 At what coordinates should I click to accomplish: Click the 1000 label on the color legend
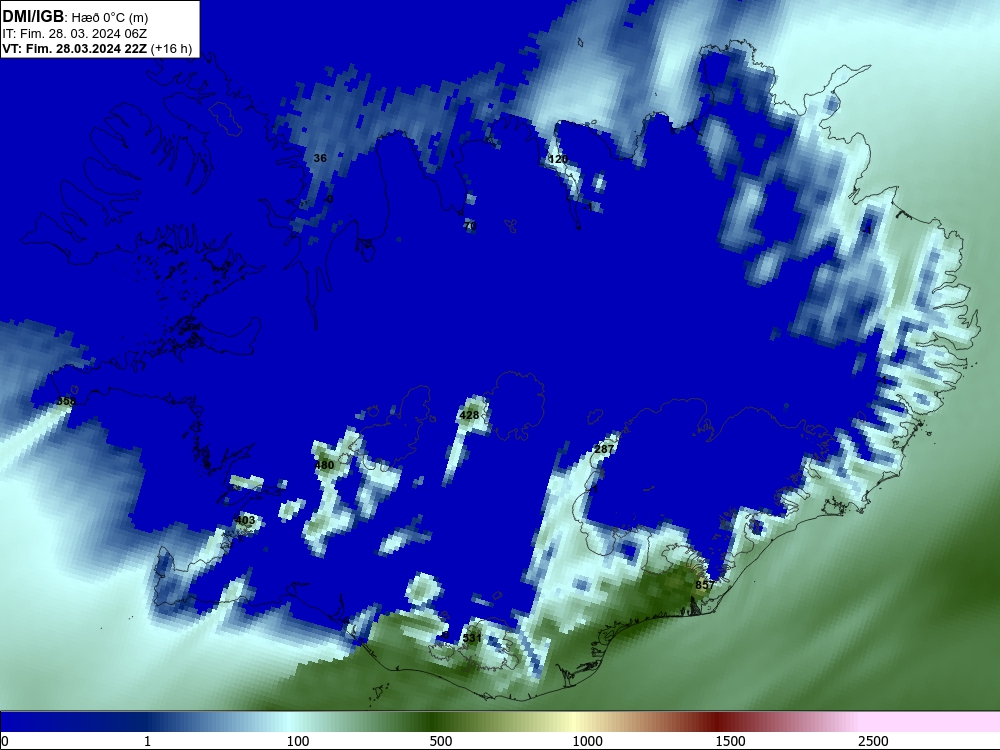pos(587,741)
